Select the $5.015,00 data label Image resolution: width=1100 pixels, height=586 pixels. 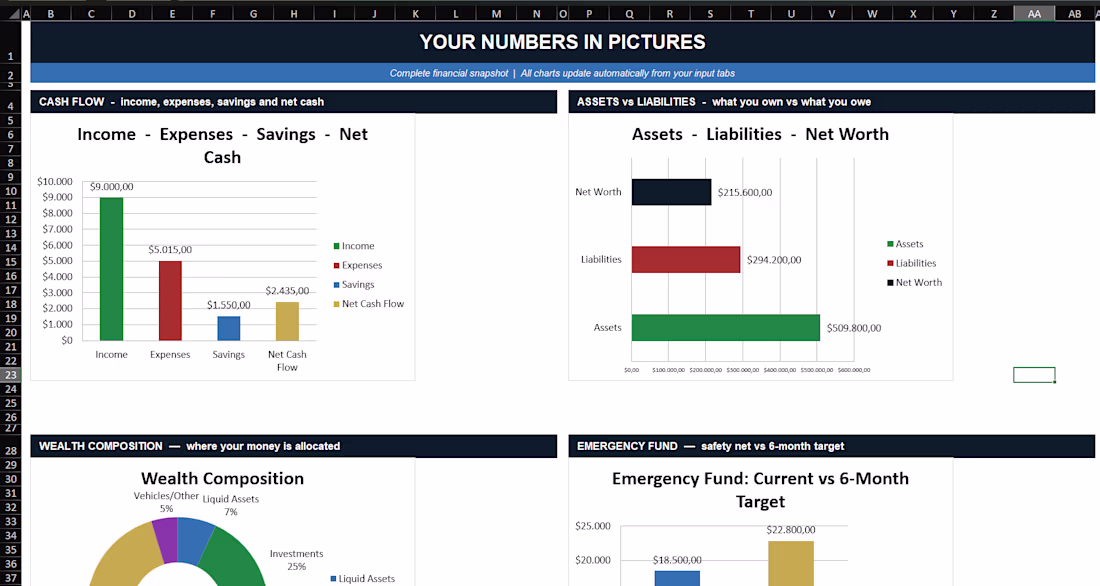pyautogui.click(x=170, y=250)
